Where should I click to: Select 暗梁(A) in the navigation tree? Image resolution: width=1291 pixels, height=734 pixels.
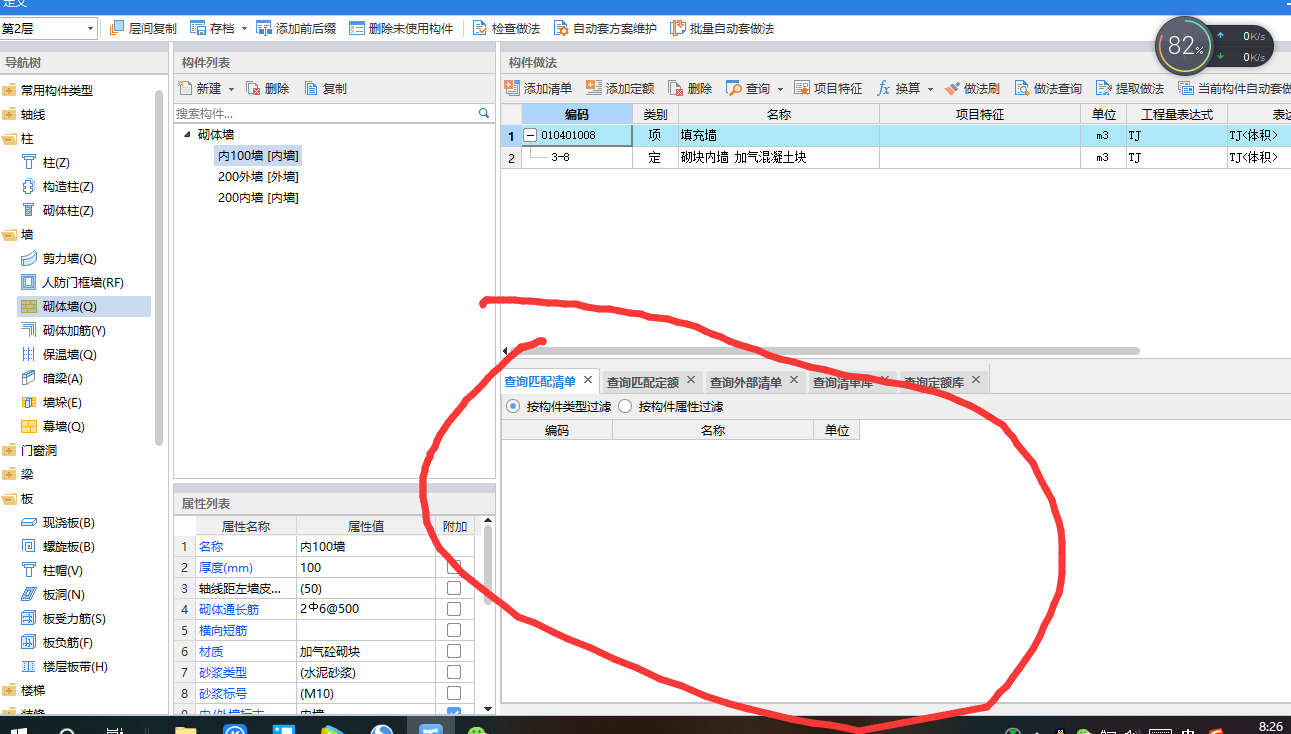(x=62, y=379)
